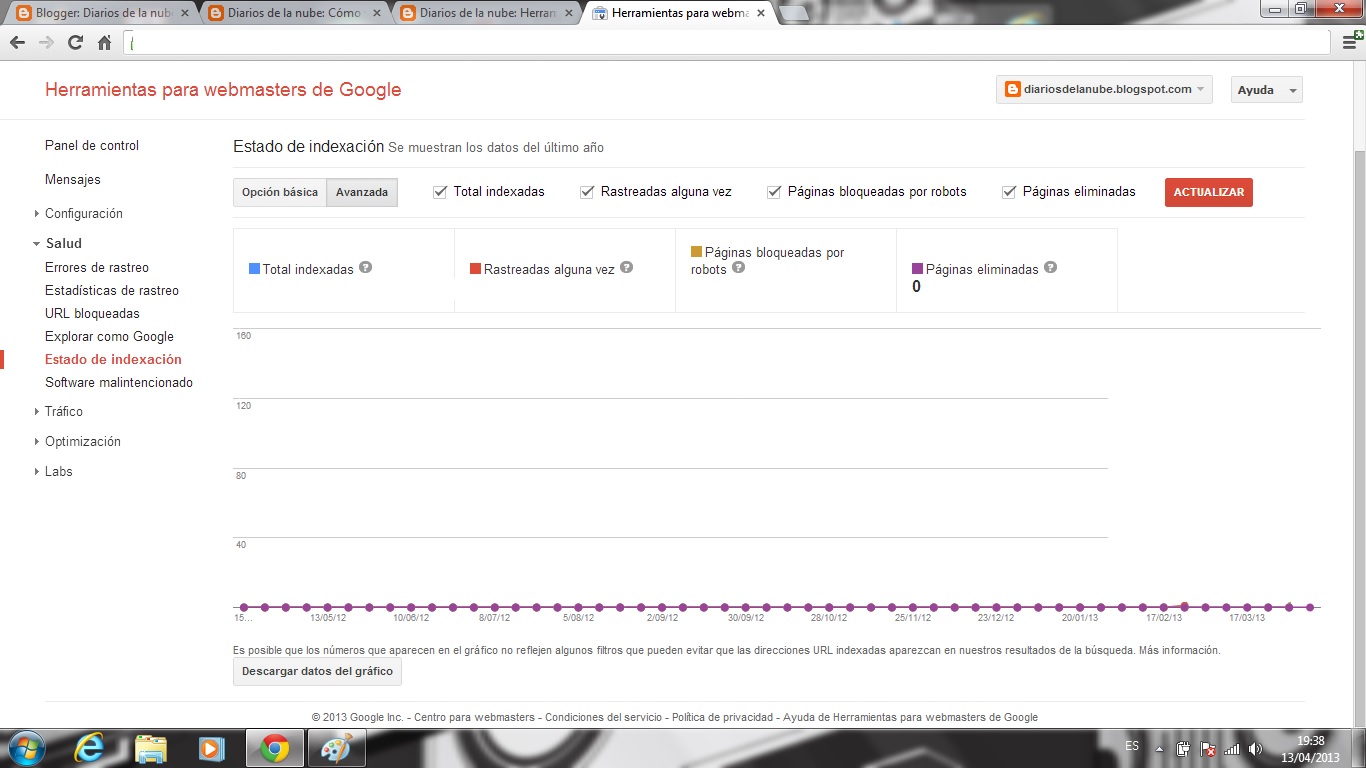Image resolution: width=1366 pixels, height=768 pixels.
Task: Open Centro para webmasters footer link
Action: tap(475, 717)
